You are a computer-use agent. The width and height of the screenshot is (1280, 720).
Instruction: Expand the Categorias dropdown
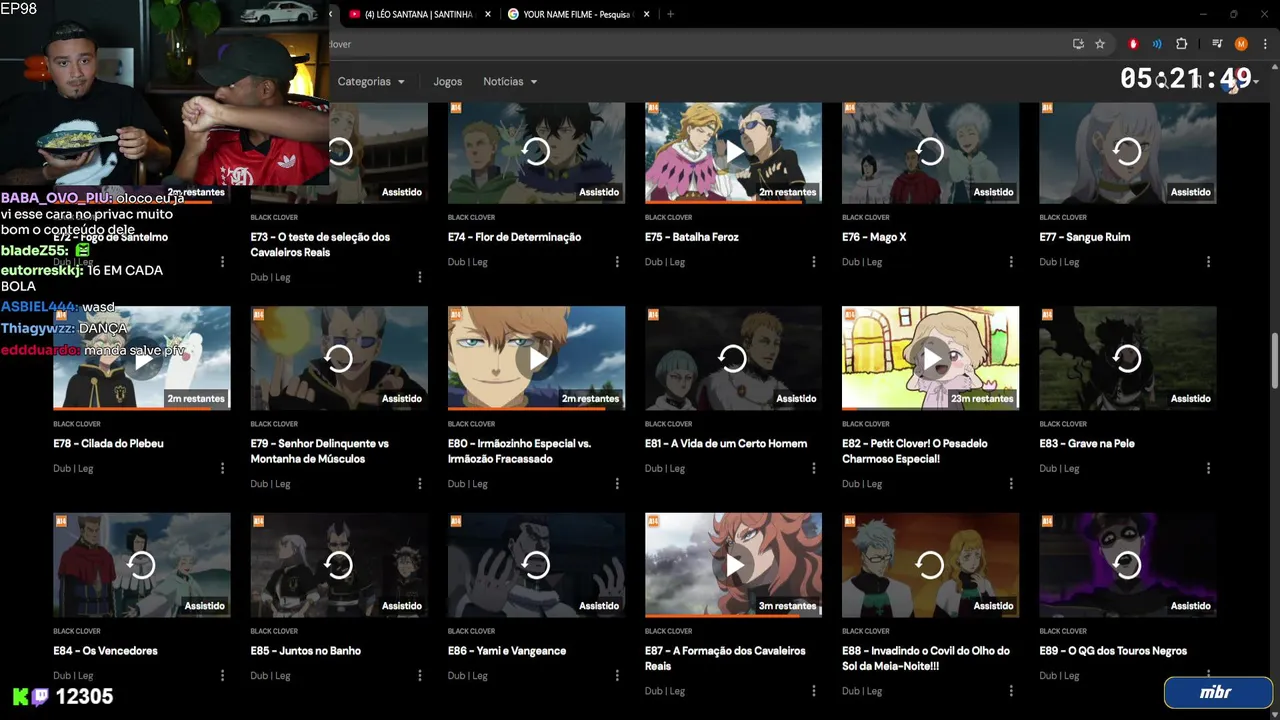pyautogui.click(x=371, y=82)
